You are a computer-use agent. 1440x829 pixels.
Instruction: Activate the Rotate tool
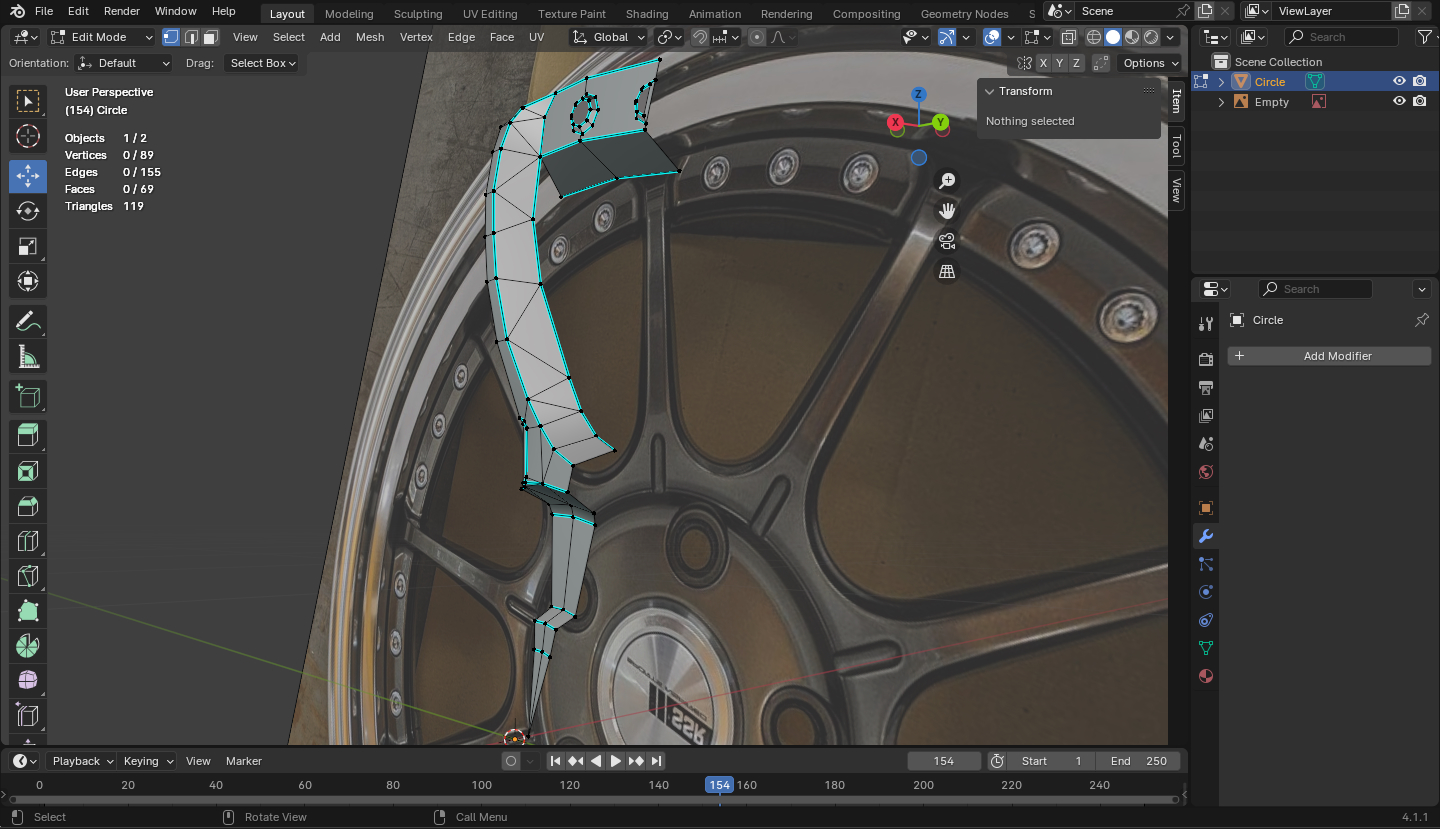click(28, 211)
